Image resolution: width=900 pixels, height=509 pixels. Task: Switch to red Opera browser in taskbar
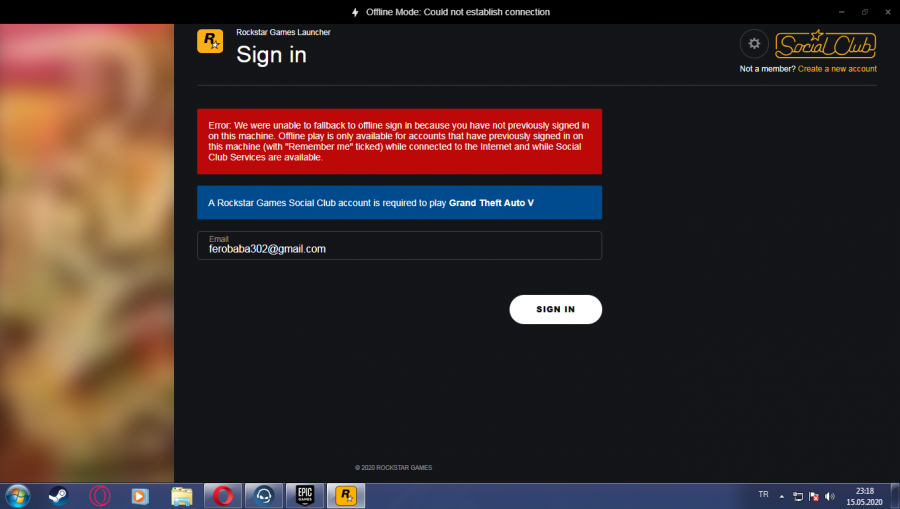point(223,496)
